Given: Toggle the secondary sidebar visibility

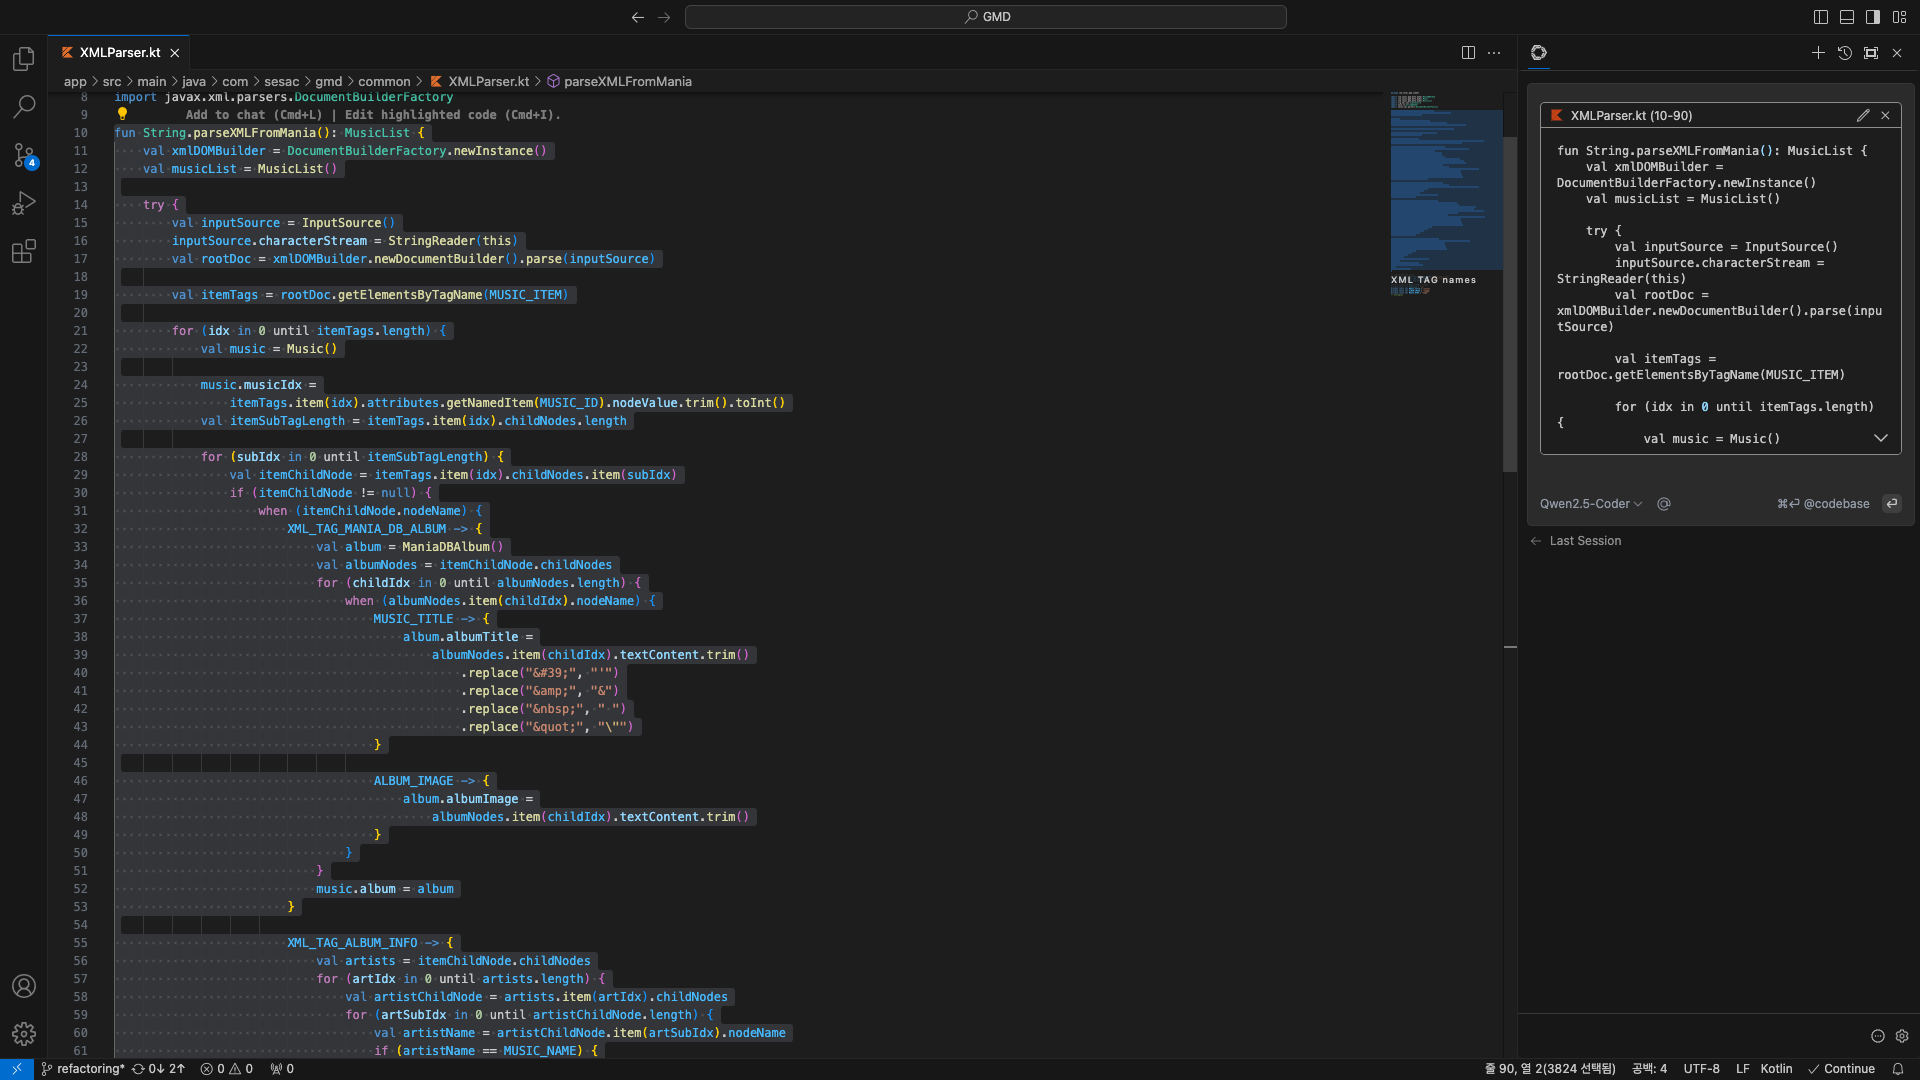Looking at the screenshot, I should tap(1873, 17).
